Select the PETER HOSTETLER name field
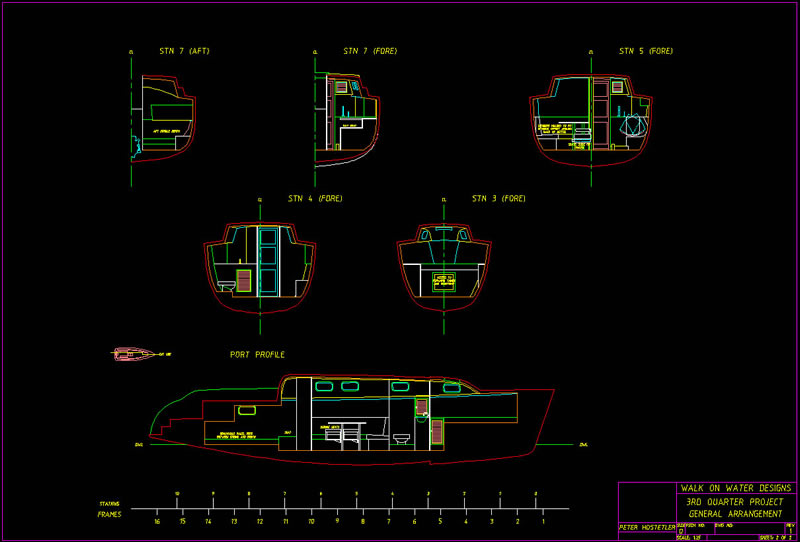This screenshot has height=542, width=800. tap(643, 526)
